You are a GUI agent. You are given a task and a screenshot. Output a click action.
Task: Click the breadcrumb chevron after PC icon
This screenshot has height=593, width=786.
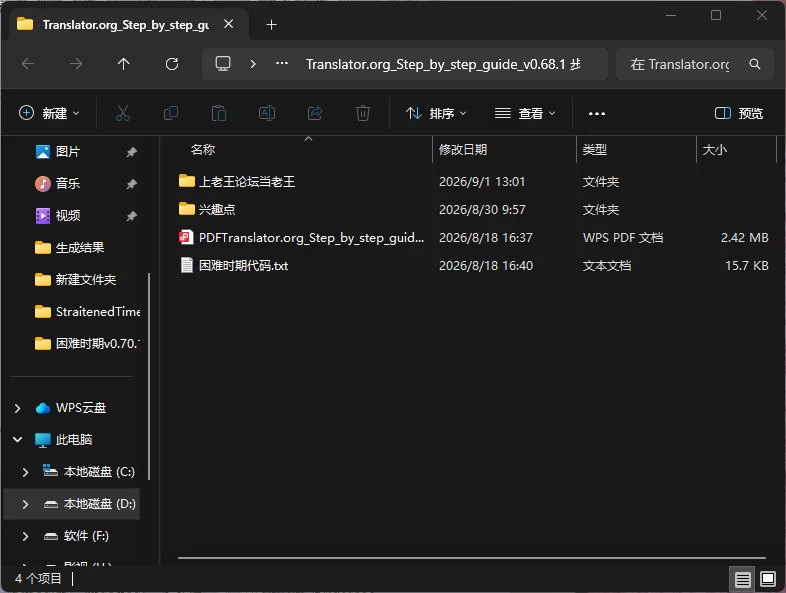[x=253, y=64]
